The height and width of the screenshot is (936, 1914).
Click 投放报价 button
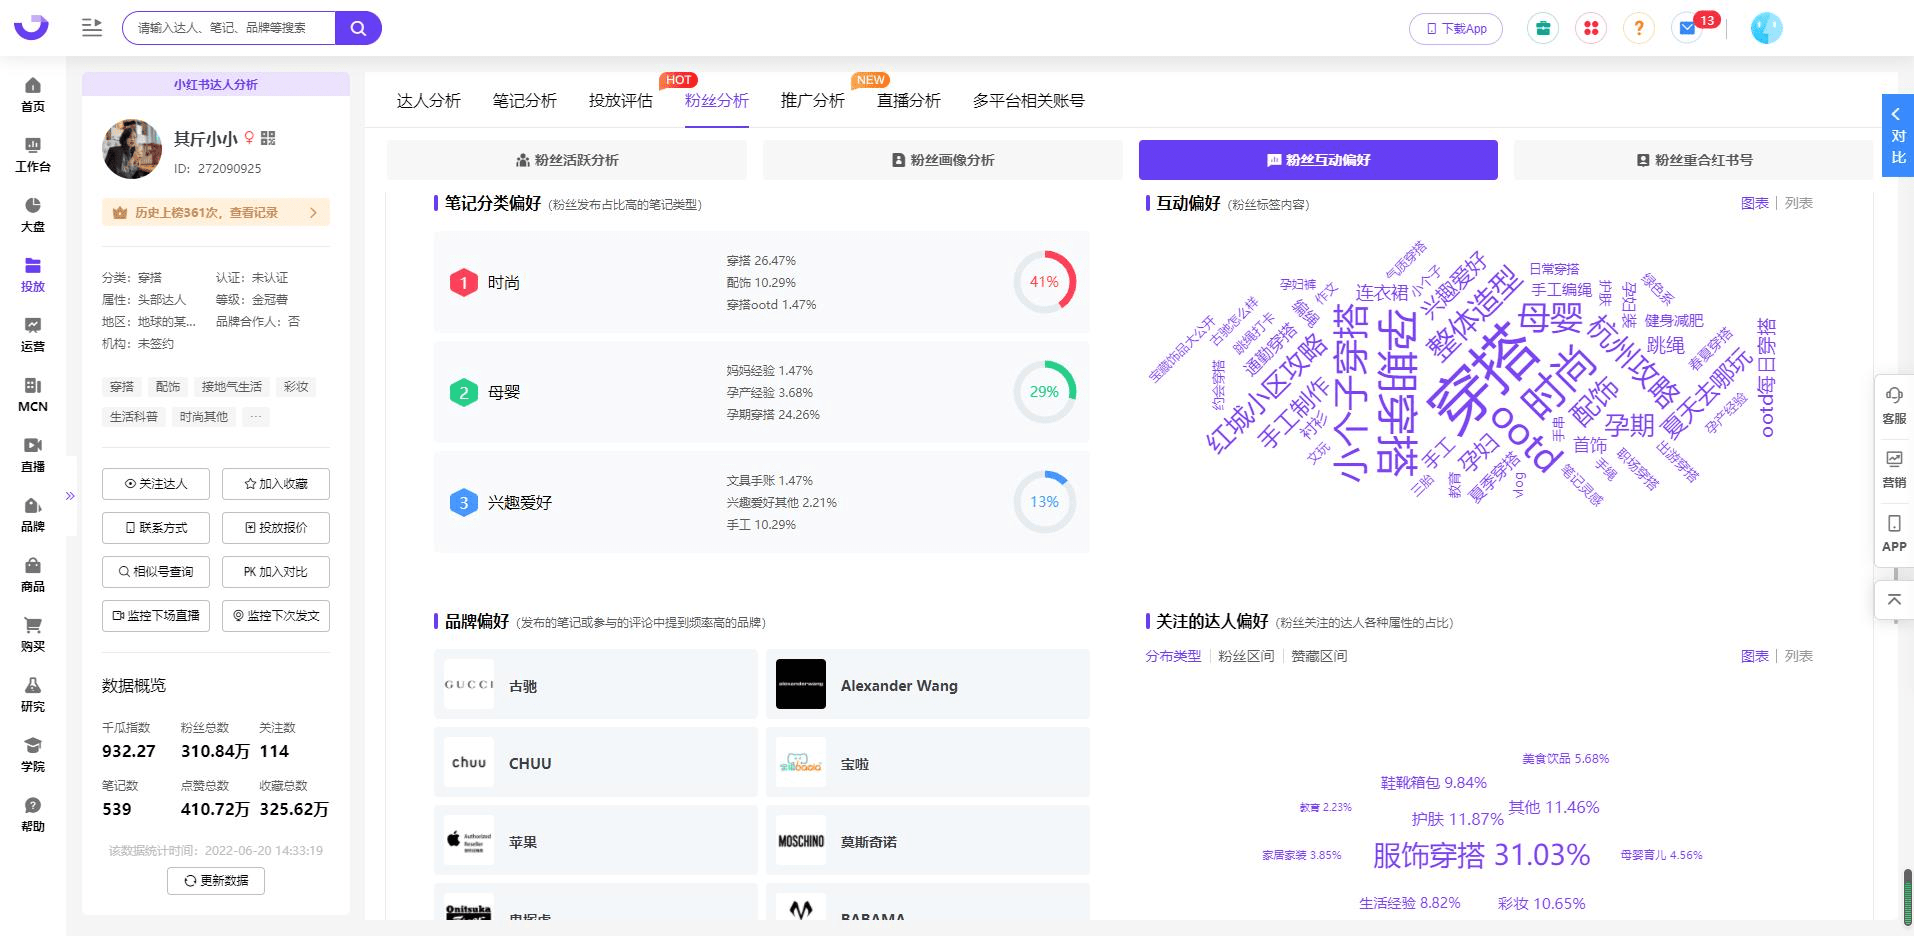pyautogui.click(x=276, y=528)
